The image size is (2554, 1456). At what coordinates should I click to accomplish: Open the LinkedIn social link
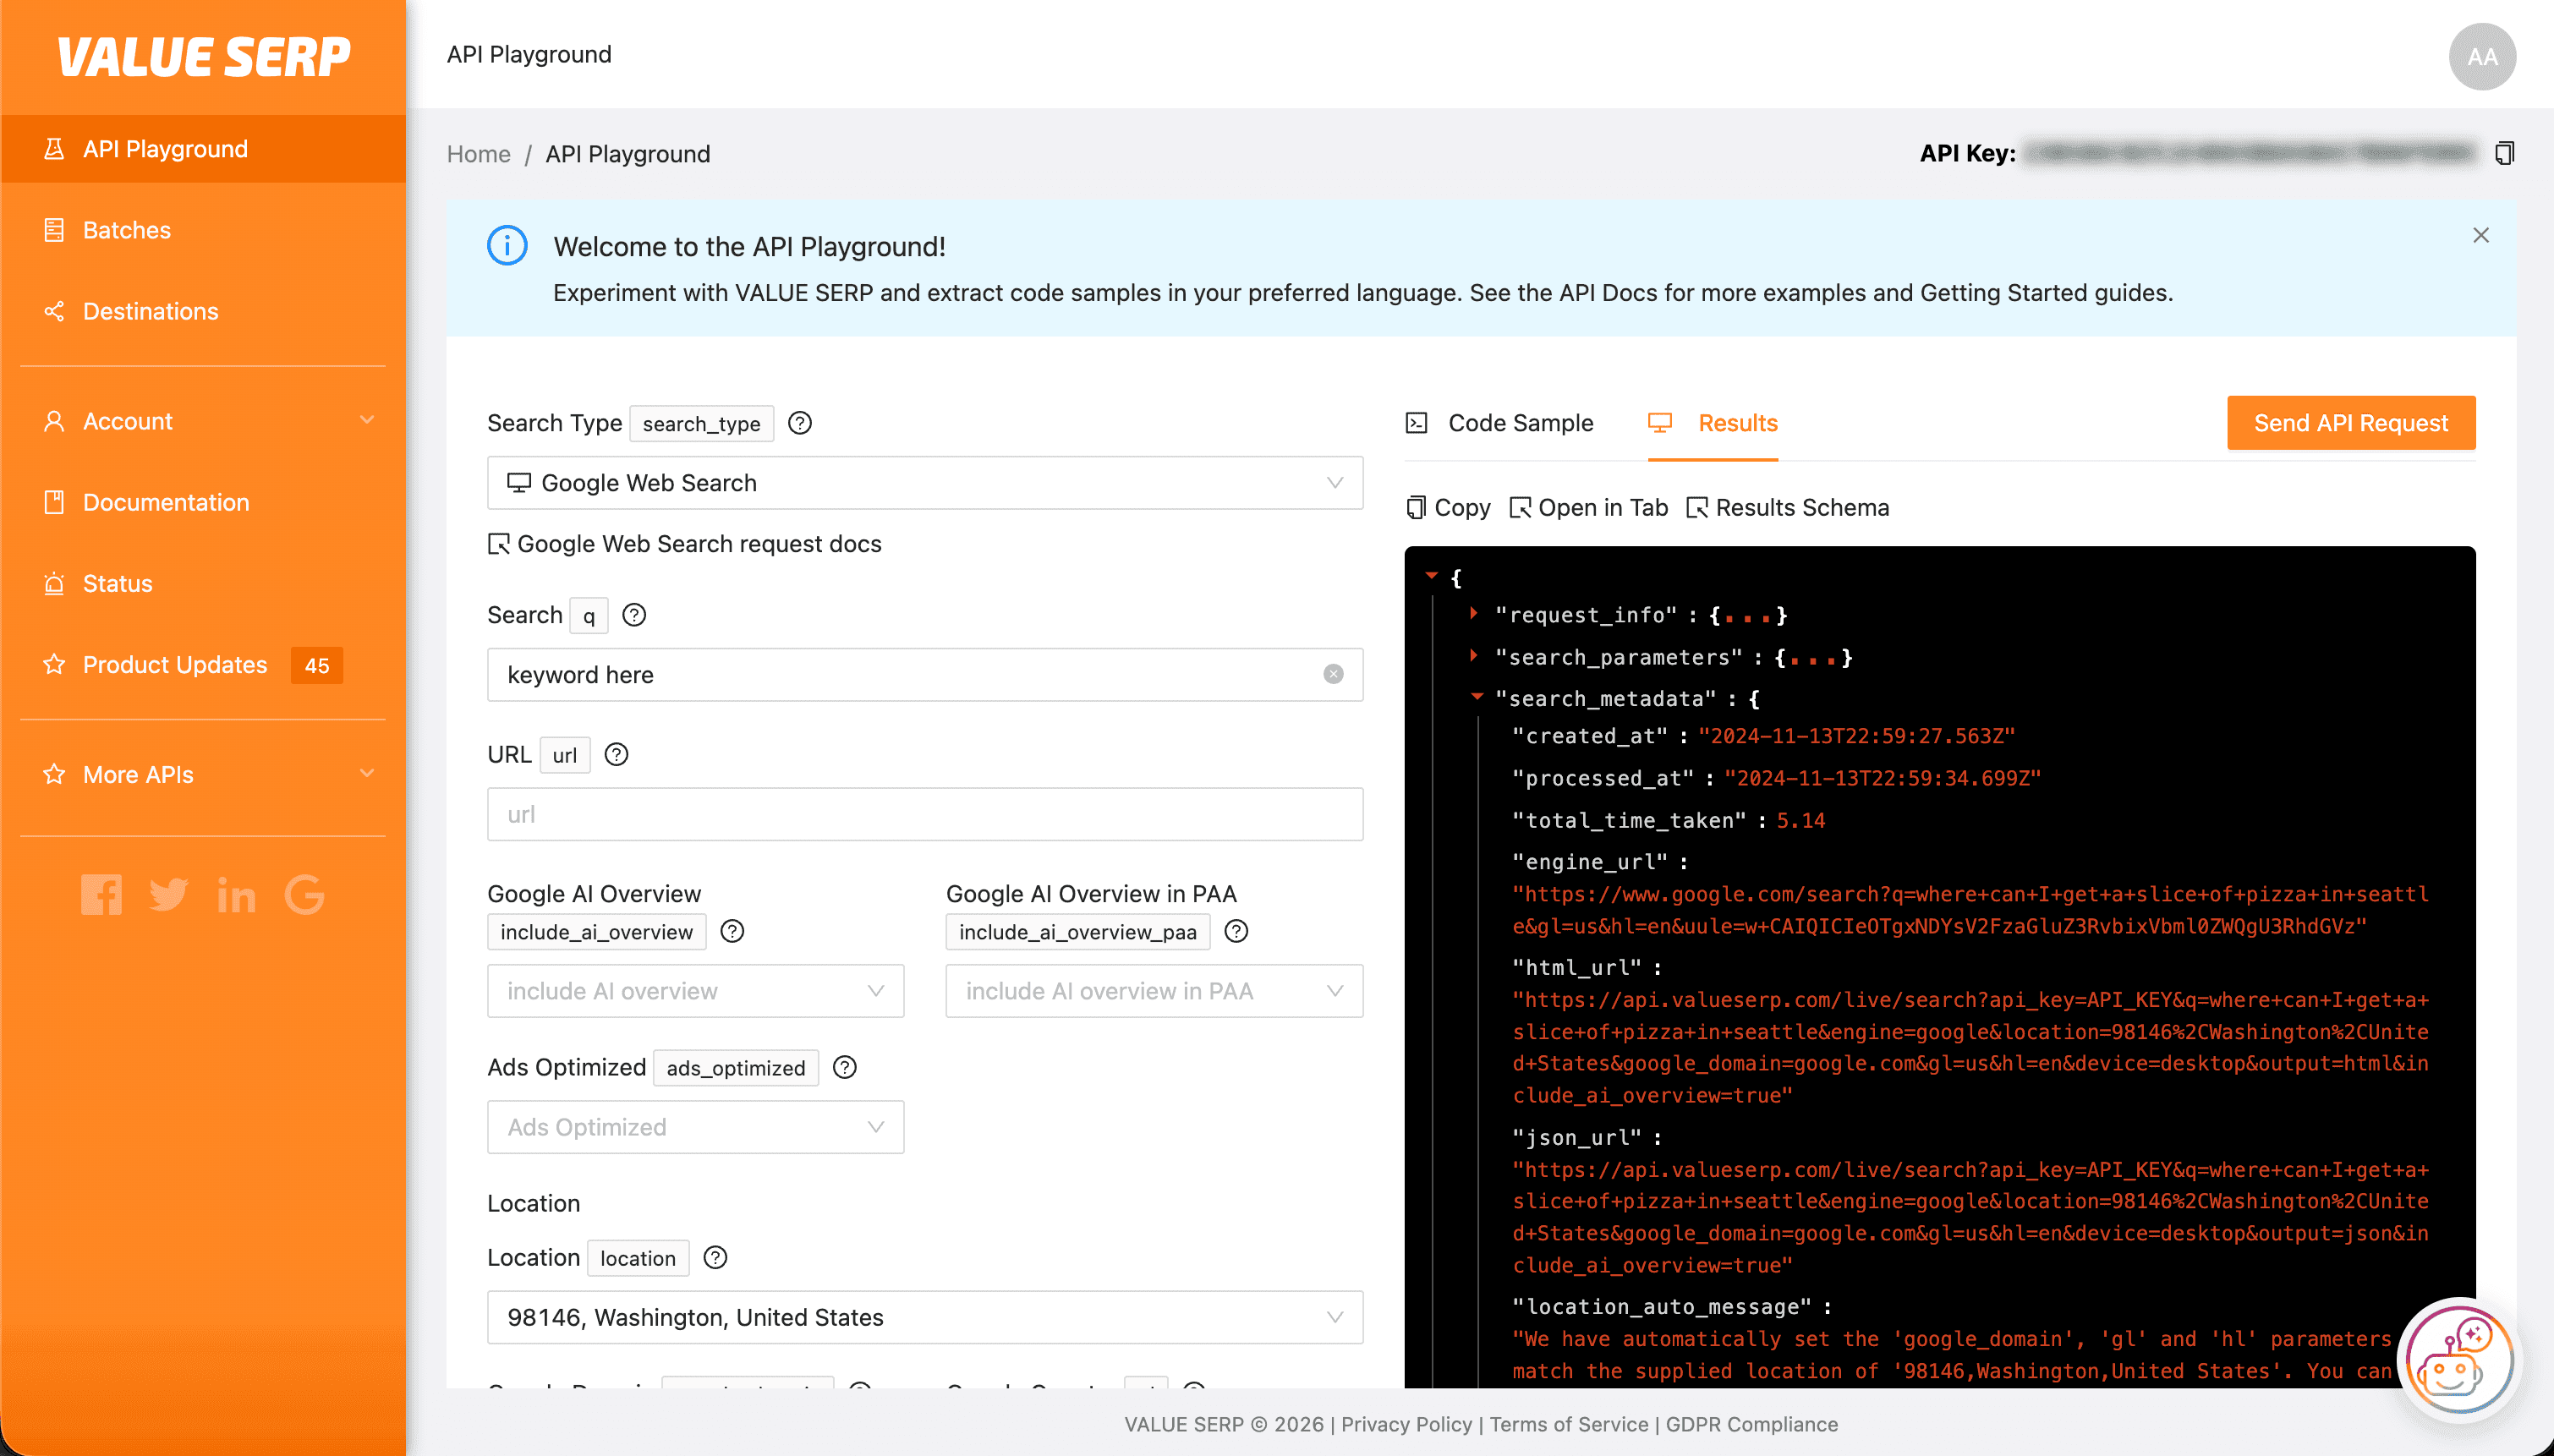coord(236,895)
